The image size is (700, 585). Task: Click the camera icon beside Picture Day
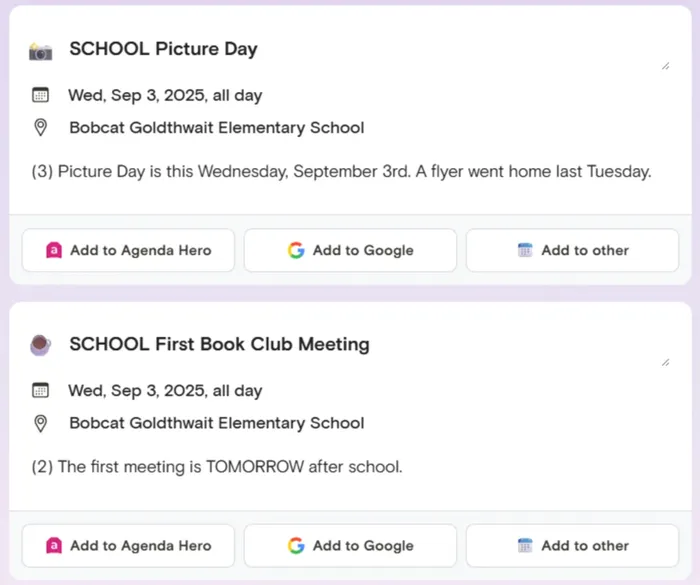click(x=40, y=50)
